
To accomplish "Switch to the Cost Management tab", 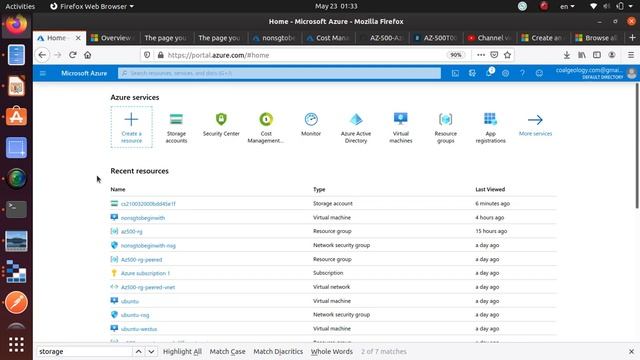I will coord(328,38).
